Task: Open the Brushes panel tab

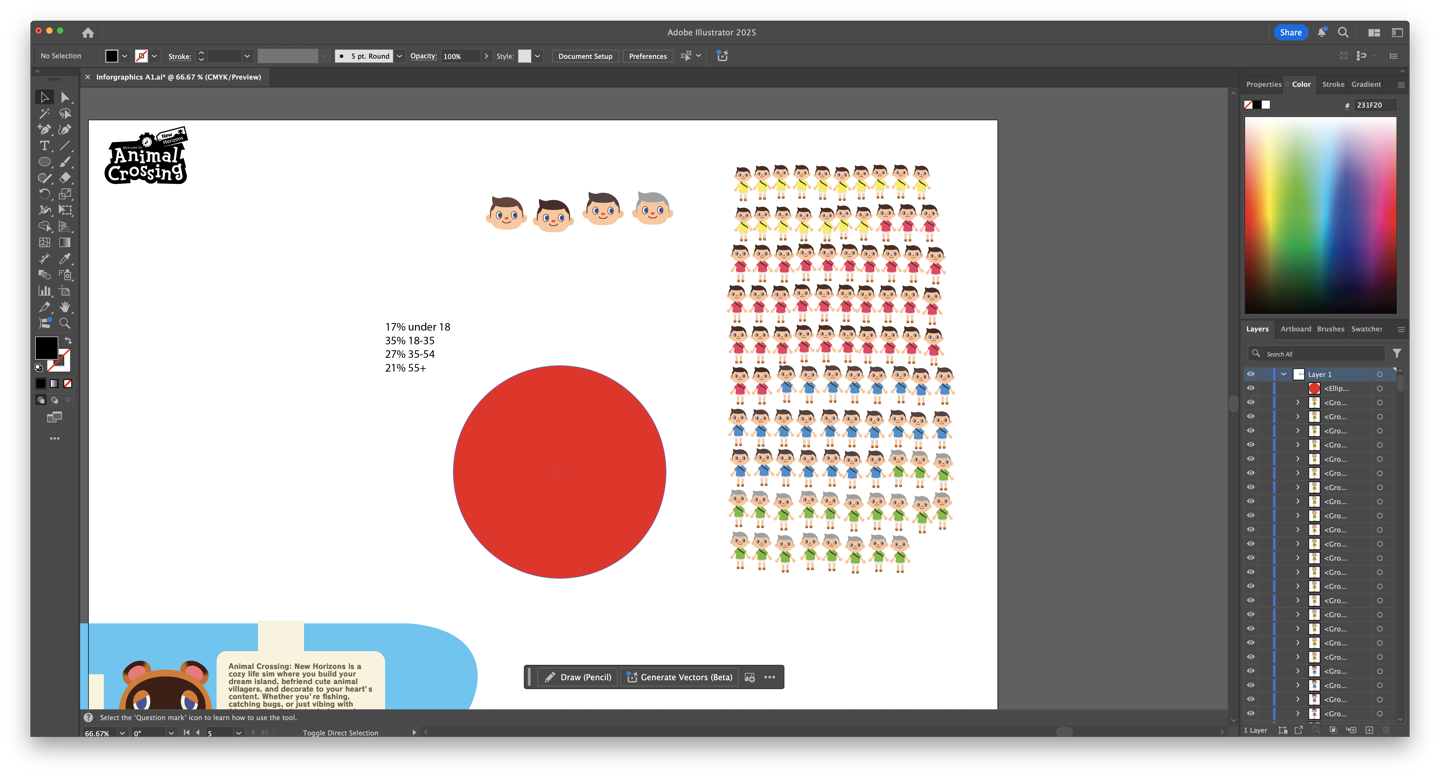Action: [x=1331, y=329]
